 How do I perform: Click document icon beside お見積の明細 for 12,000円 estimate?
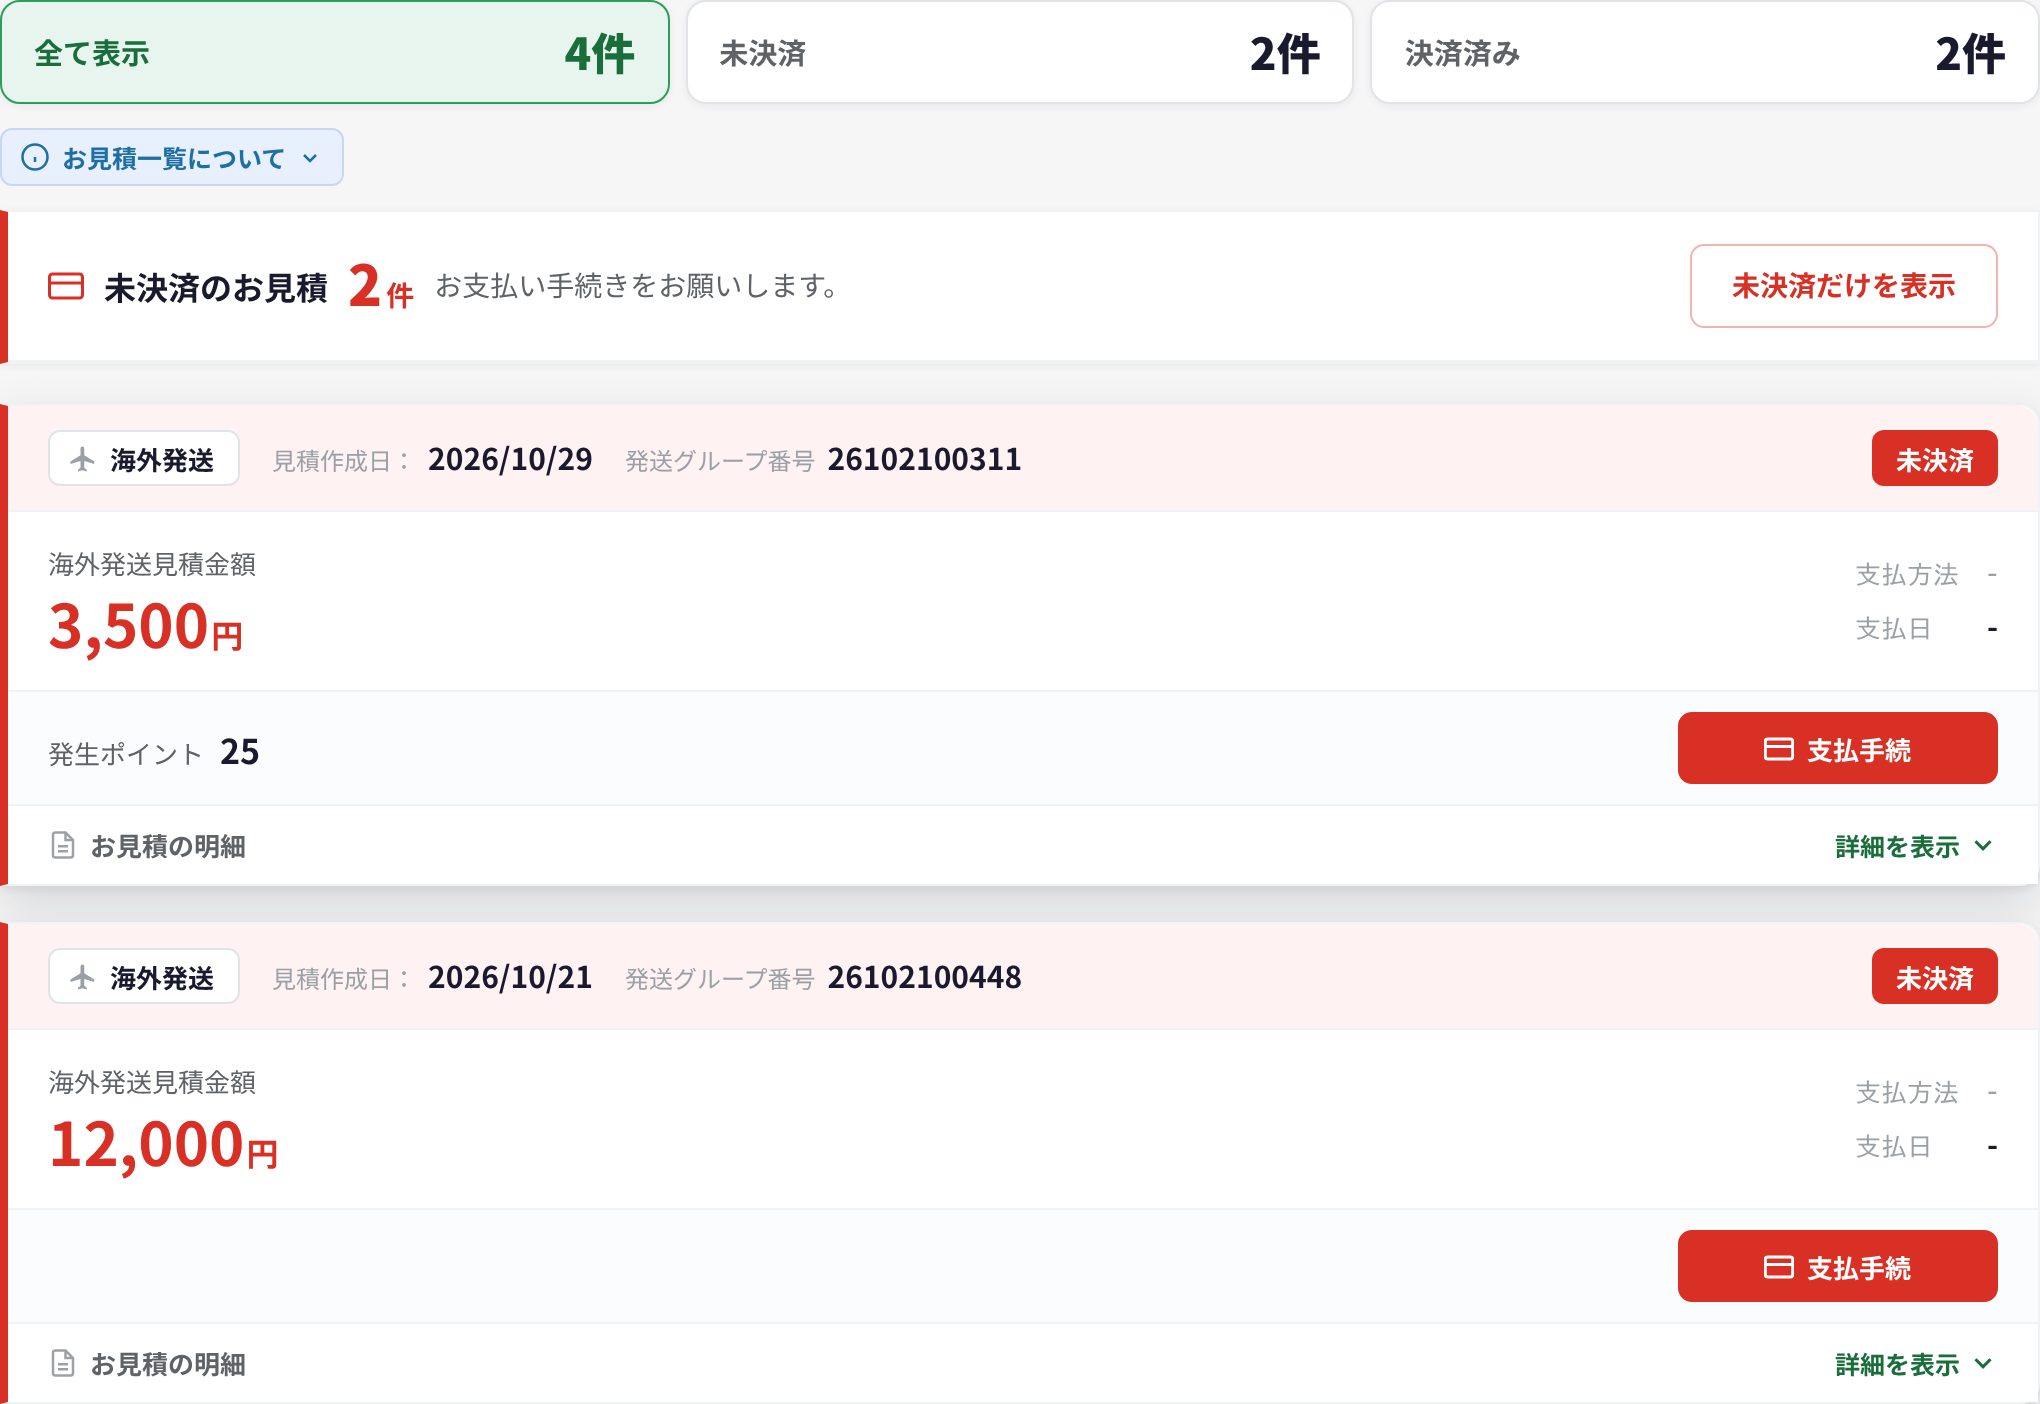[63, 1364]
